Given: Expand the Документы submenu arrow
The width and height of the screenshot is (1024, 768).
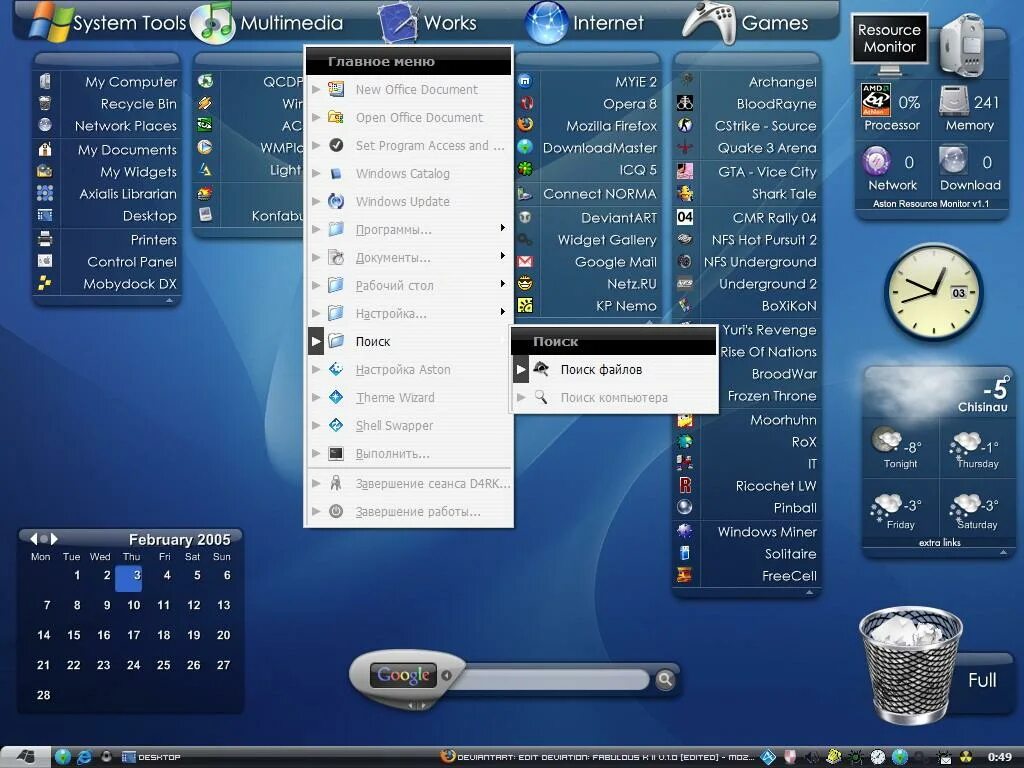Looking at the screenshot, I should [502, 255].
